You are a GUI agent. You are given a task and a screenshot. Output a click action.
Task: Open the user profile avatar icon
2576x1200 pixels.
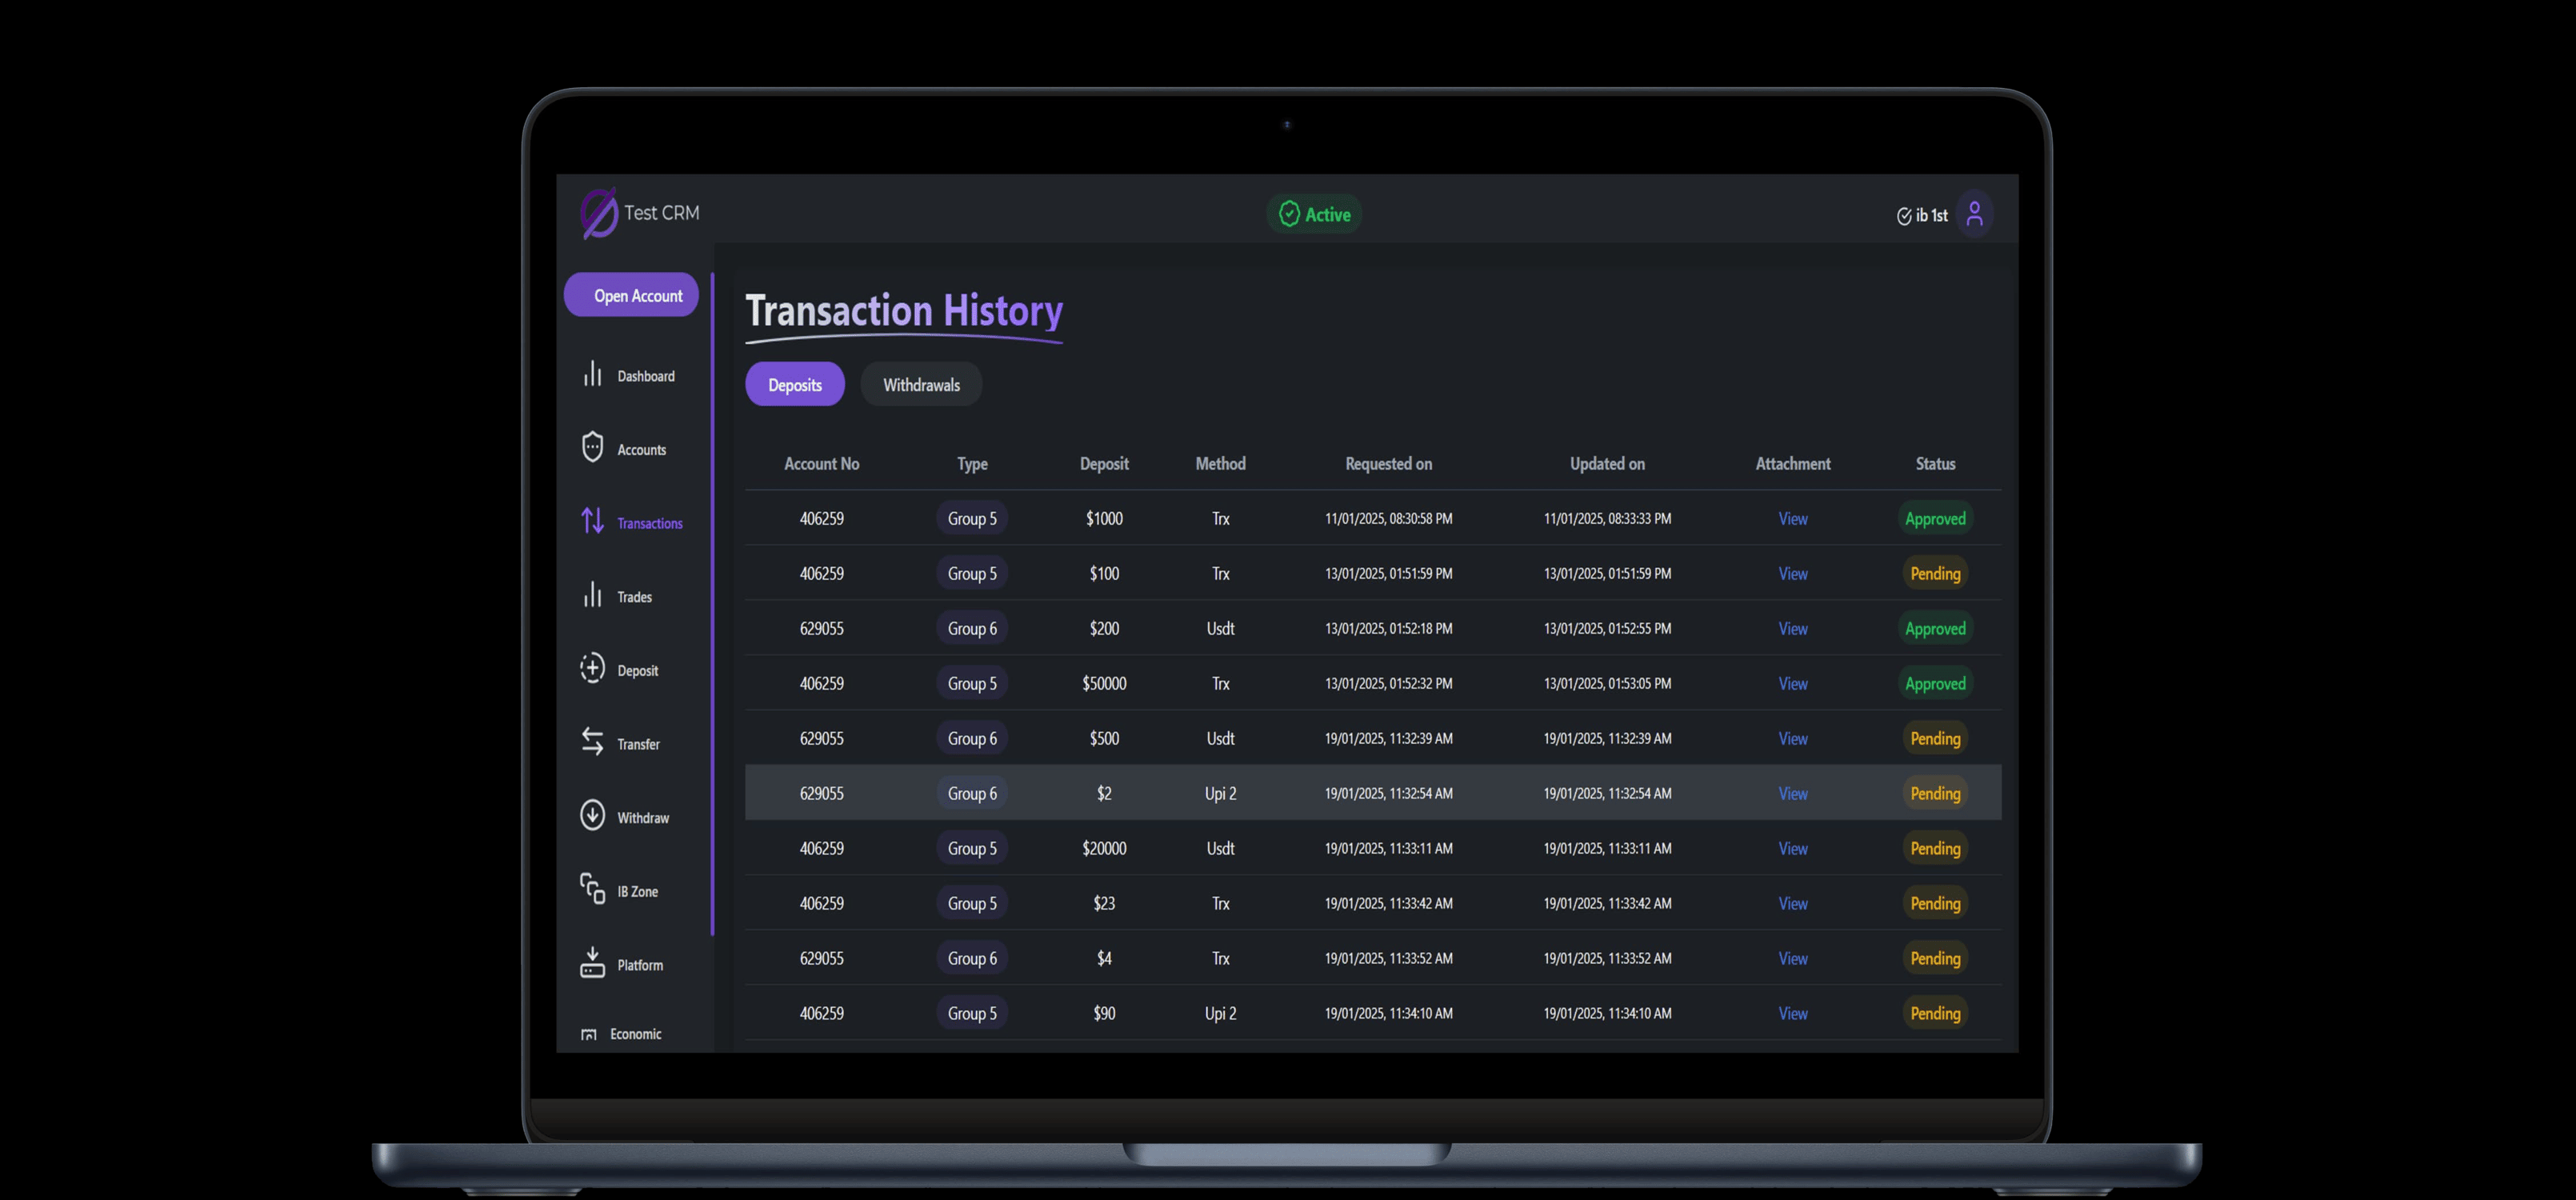point(1974,214)
